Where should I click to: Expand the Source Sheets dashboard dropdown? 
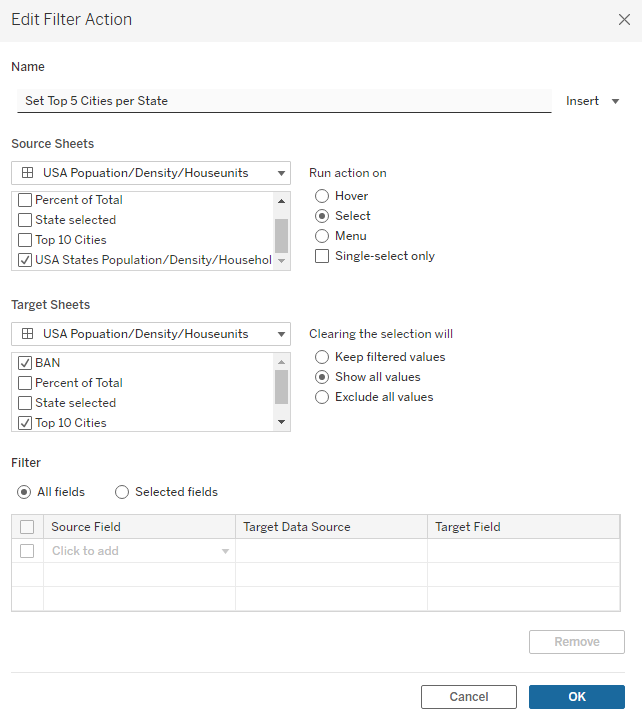(281, 173)
